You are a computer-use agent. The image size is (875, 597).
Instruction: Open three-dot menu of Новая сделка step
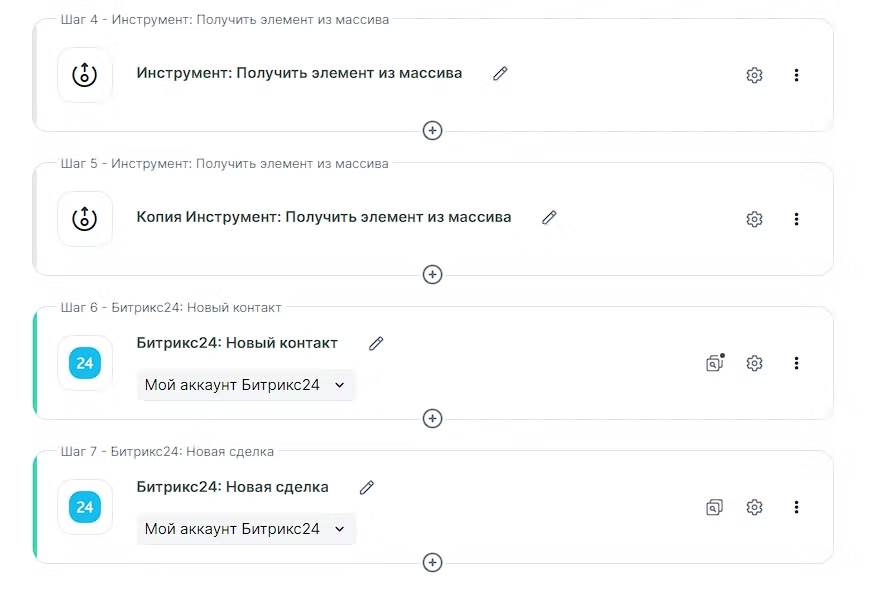(x=796, y=507)
